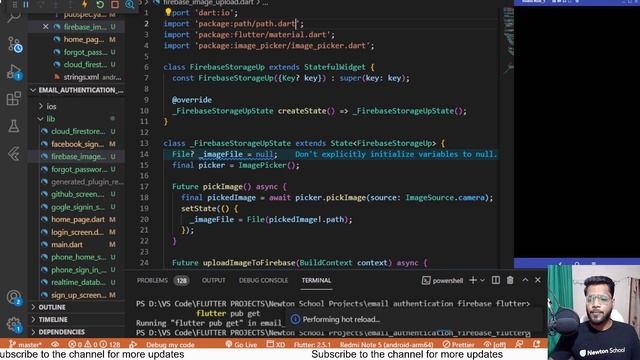This screenshot has width=640, height=360.
Task: Open generated_plugin_re... file
Action: pyautogui.click(x=77, y=182)
